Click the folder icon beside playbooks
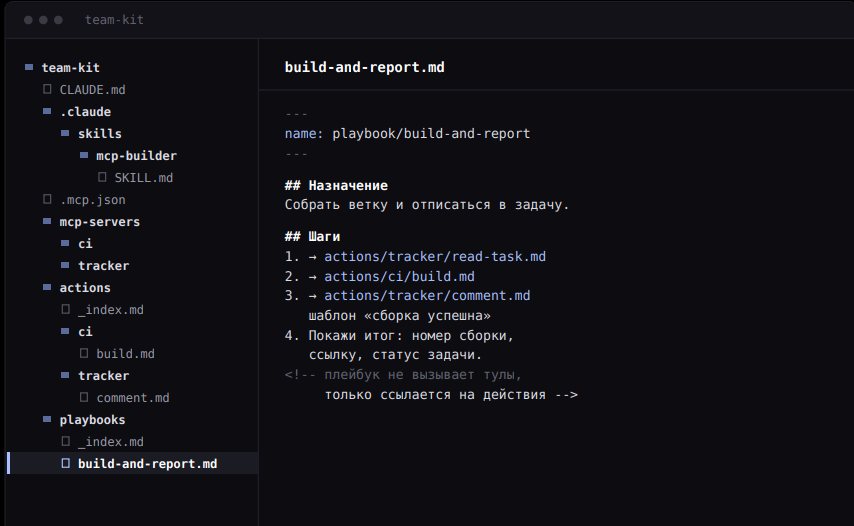The image size is (854, 526). point(47,419)
